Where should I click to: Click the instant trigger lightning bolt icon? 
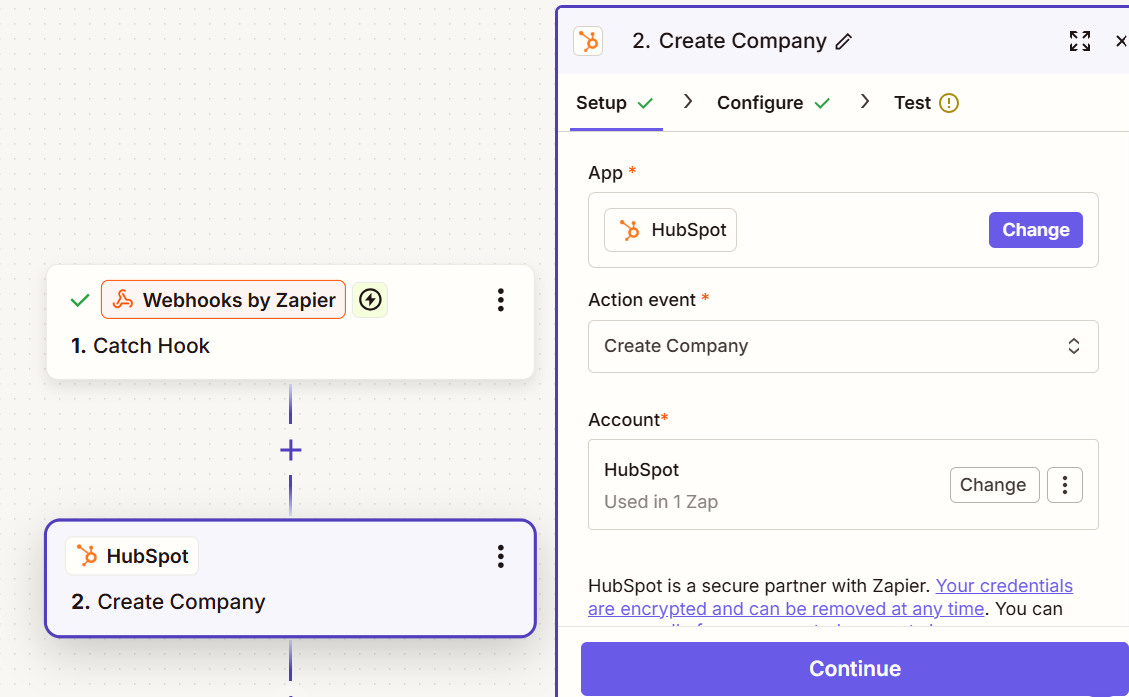370,300
